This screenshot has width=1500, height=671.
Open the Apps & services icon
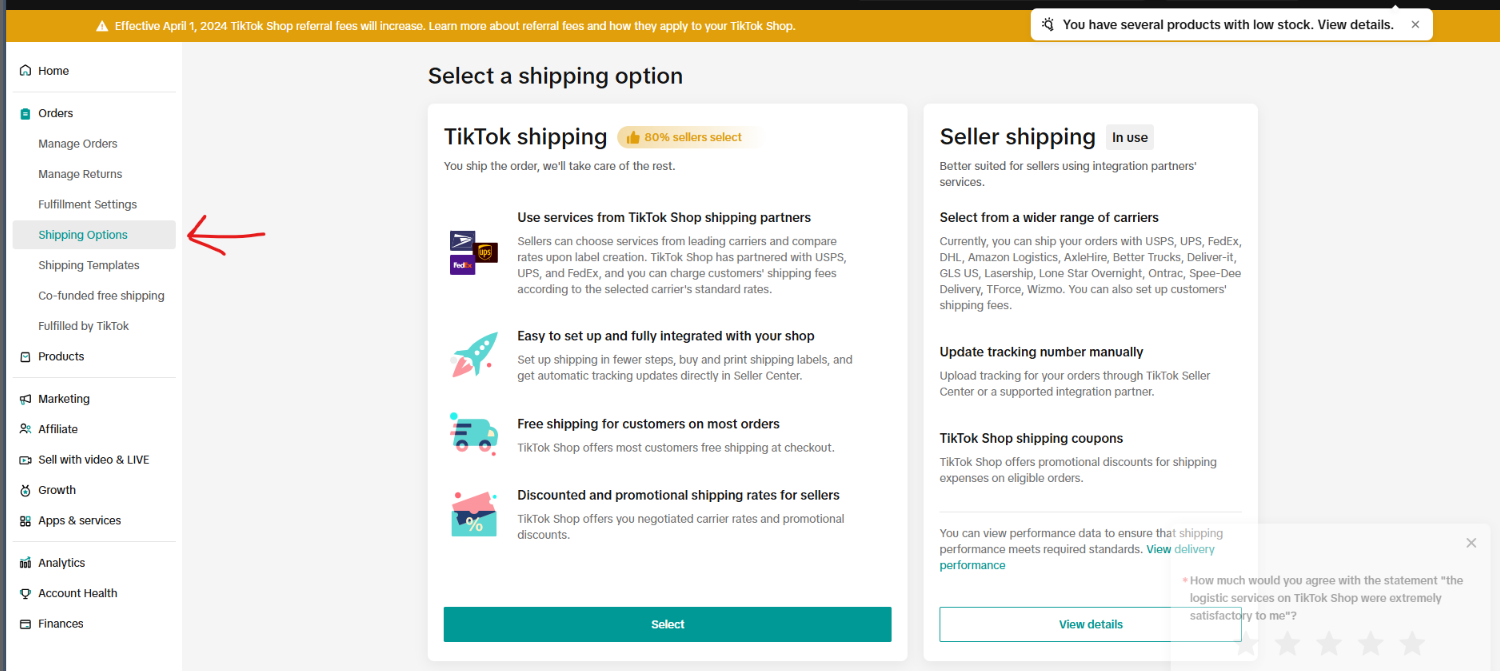(x=23, y=520)
